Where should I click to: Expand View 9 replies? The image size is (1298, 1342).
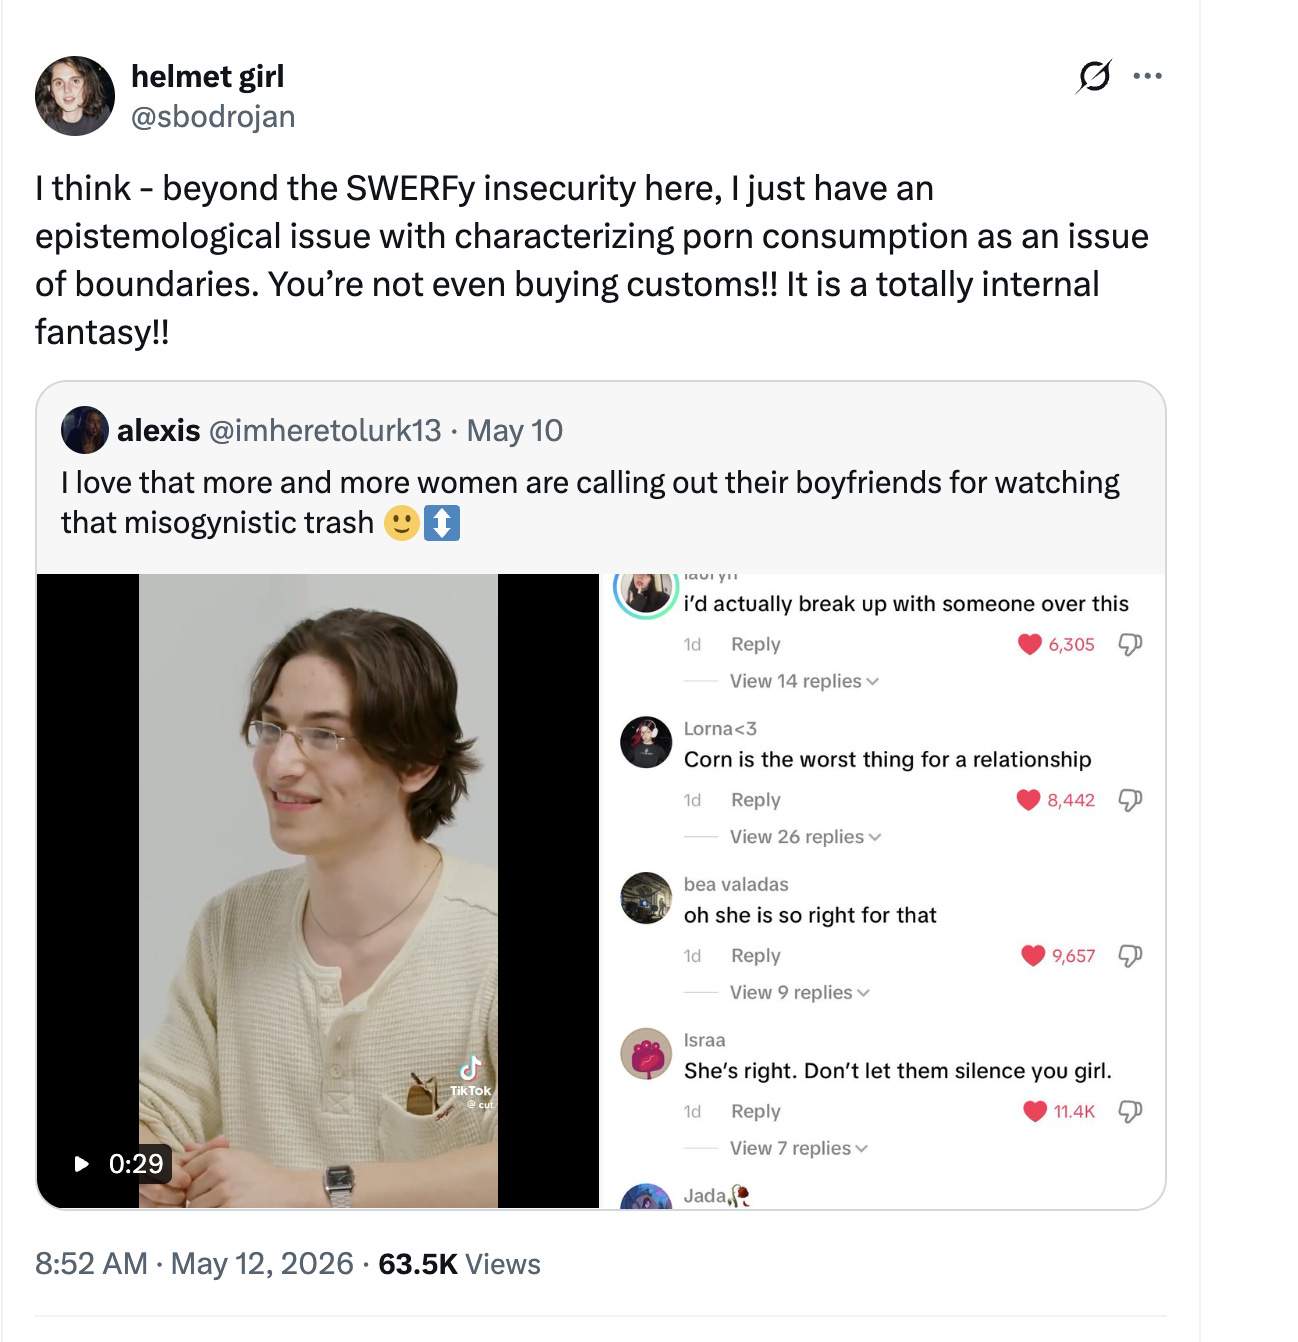click(x=800, y=992)
